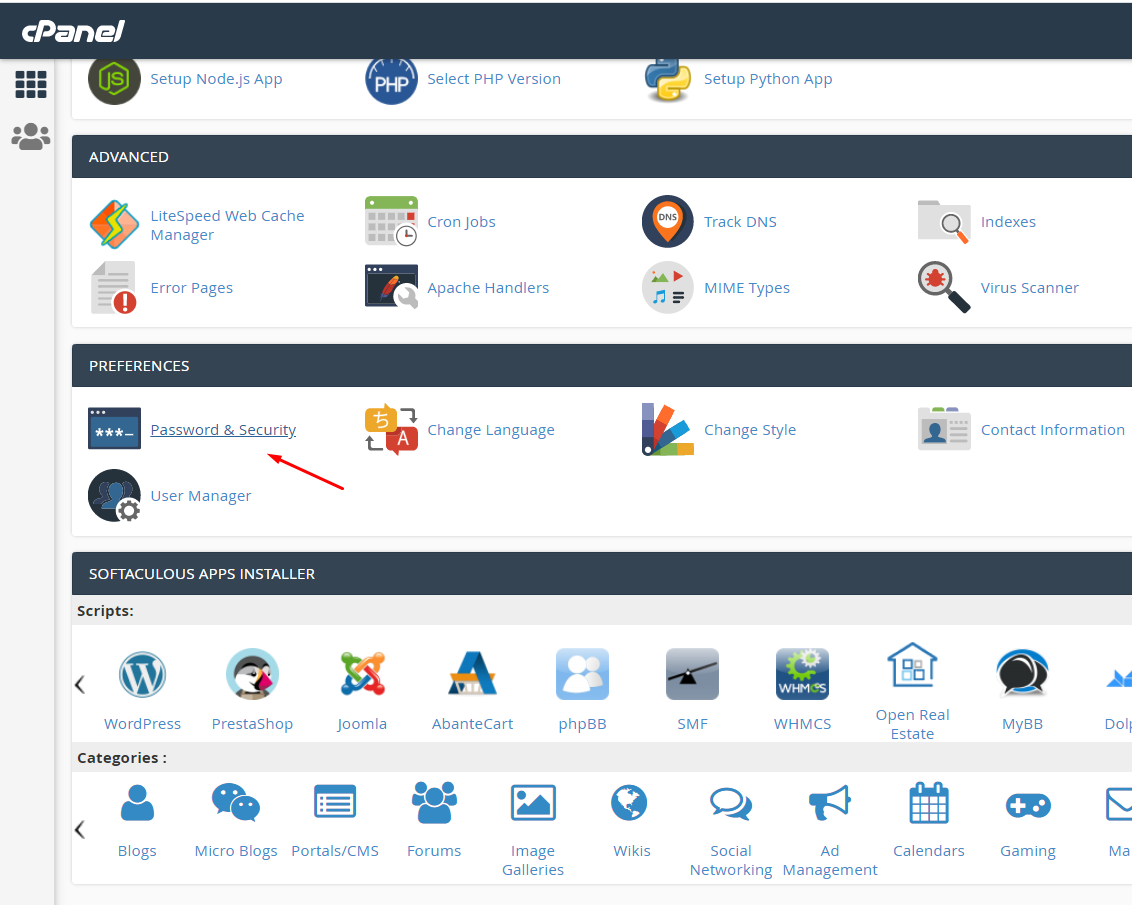This screenshot has width=1132, height=905.
Task: Click the WordPress script icon
Action: point(142,675)
